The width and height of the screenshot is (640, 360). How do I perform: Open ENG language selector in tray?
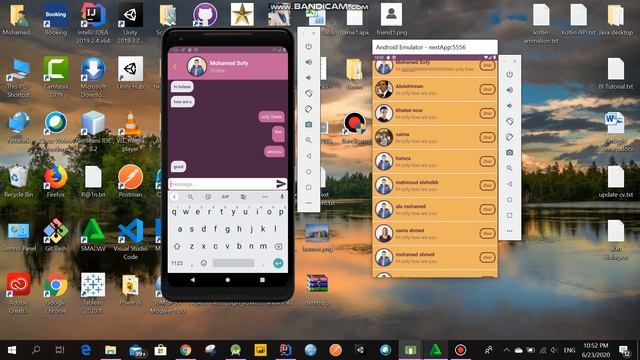[569, 350]
